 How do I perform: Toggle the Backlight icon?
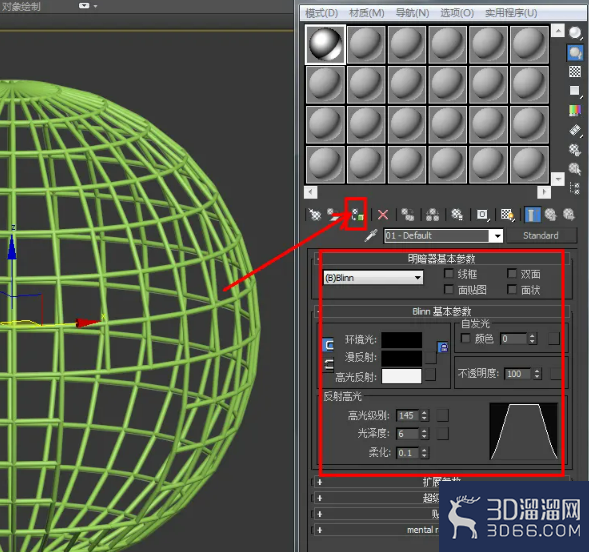click(575, 53)
